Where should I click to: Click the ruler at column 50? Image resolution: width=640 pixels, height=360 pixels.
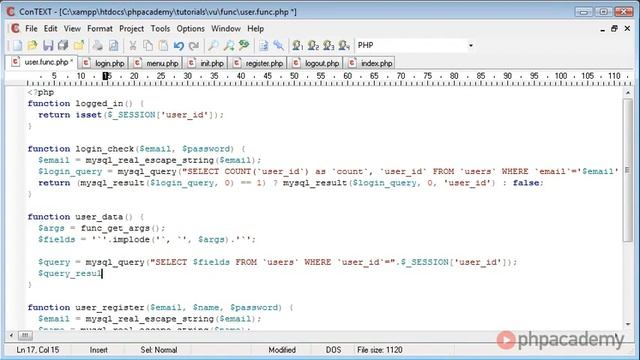294,76
